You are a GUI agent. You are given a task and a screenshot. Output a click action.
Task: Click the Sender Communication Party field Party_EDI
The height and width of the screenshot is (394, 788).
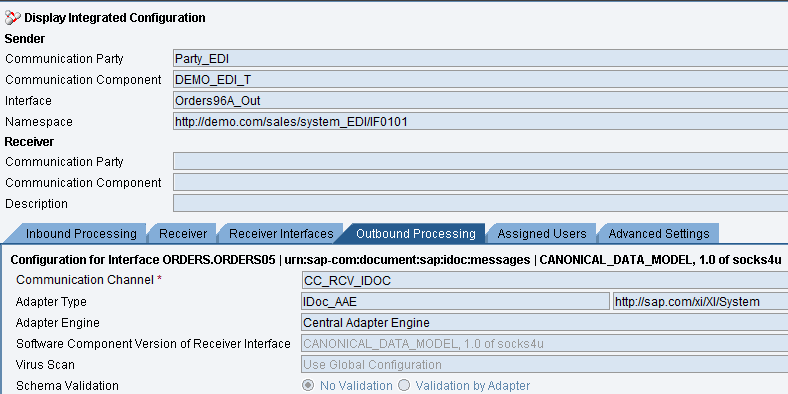(480, 59)
